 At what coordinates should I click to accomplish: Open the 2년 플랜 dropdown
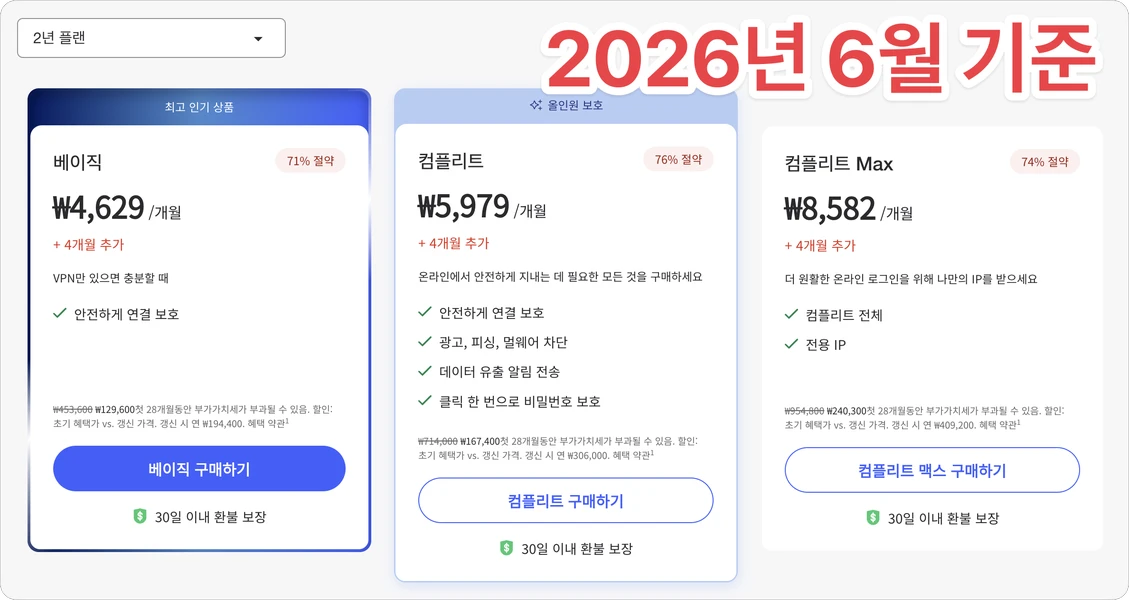pos(151,38)
